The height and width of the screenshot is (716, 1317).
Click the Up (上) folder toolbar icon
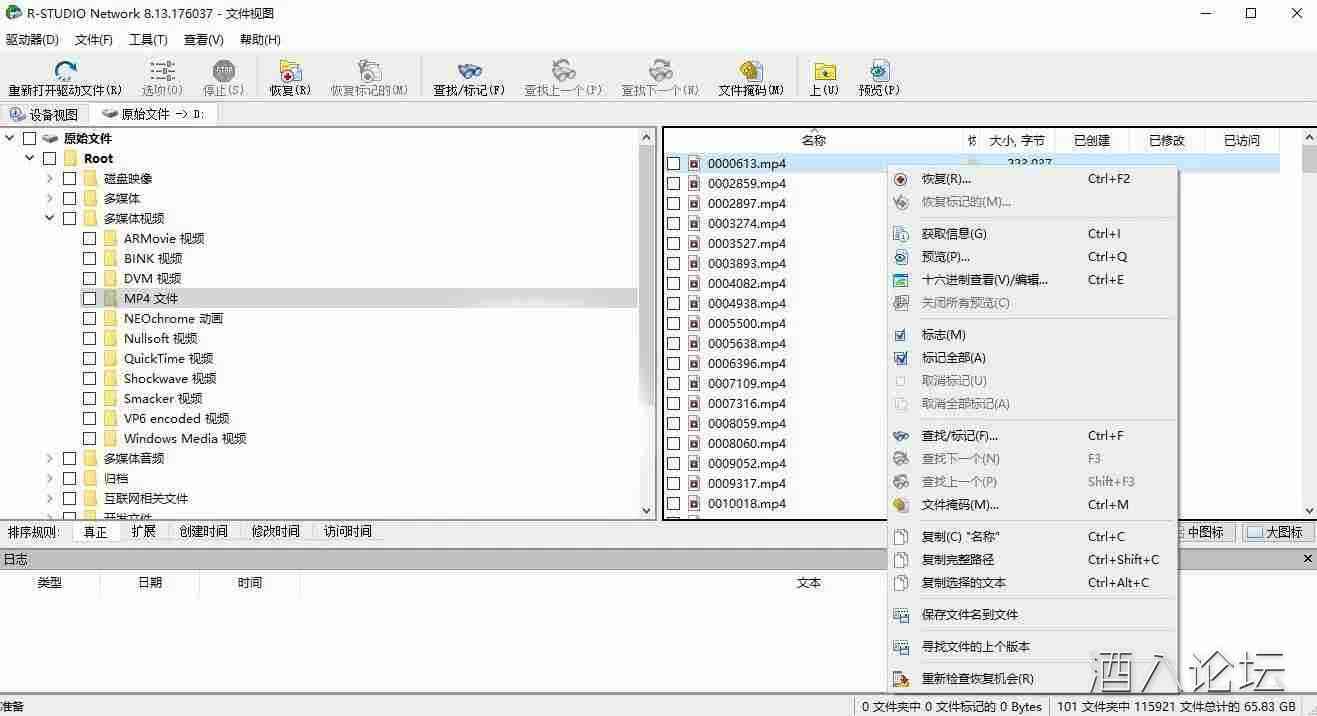[x=824, y=71]
